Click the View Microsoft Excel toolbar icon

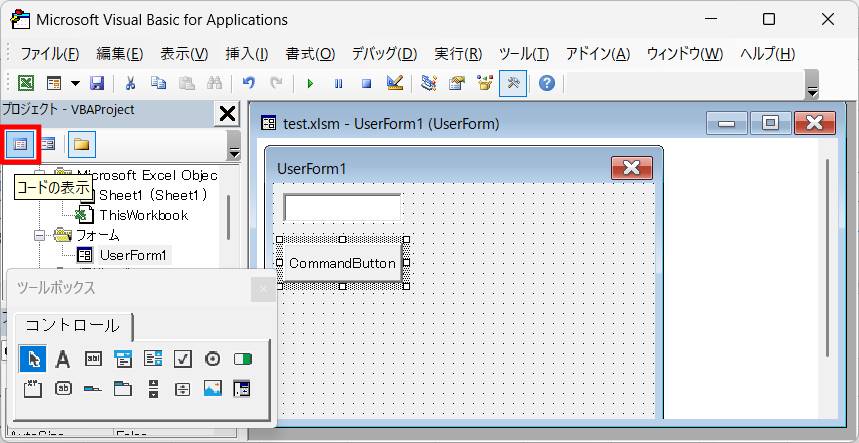(26, 83)
